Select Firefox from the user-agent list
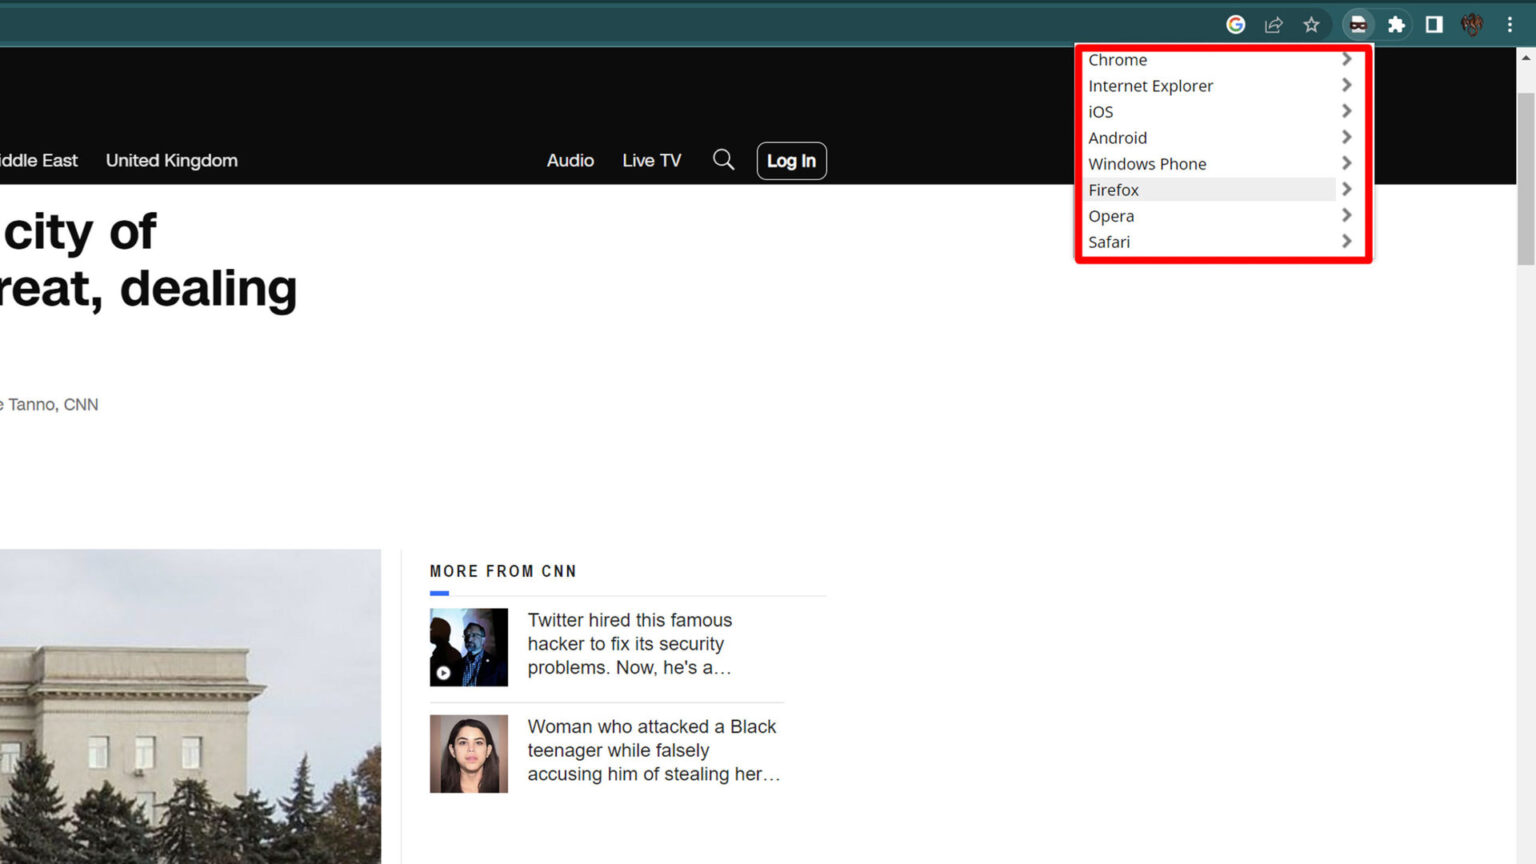Viewport: 1536px width, 864px height. coord(1114,190)
